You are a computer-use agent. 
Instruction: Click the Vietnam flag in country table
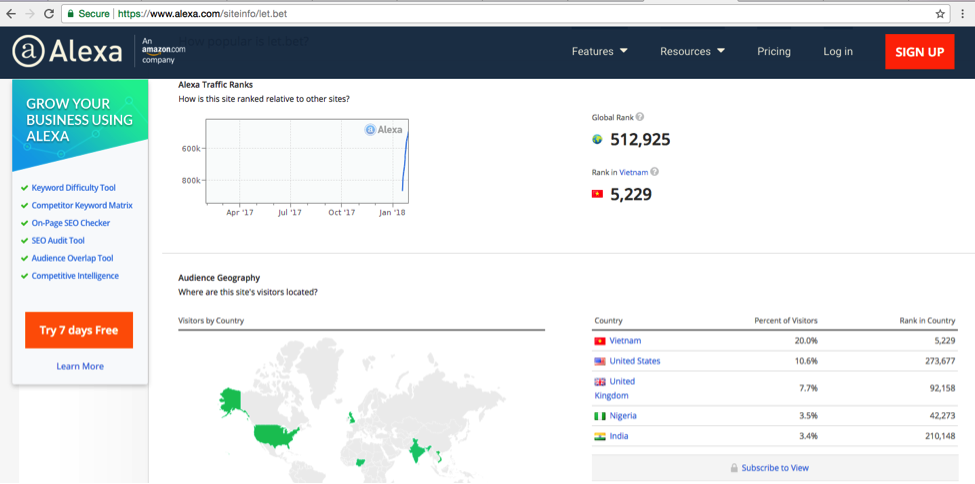(x=600, y=341)
